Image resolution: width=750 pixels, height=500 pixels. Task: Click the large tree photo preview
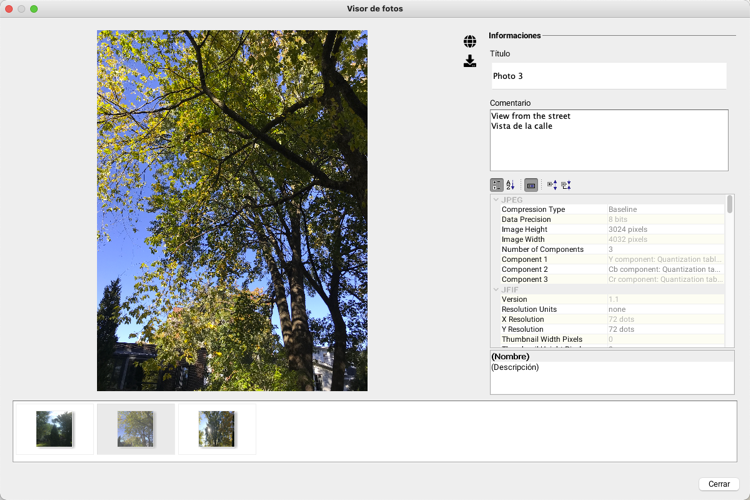(232, 210)
